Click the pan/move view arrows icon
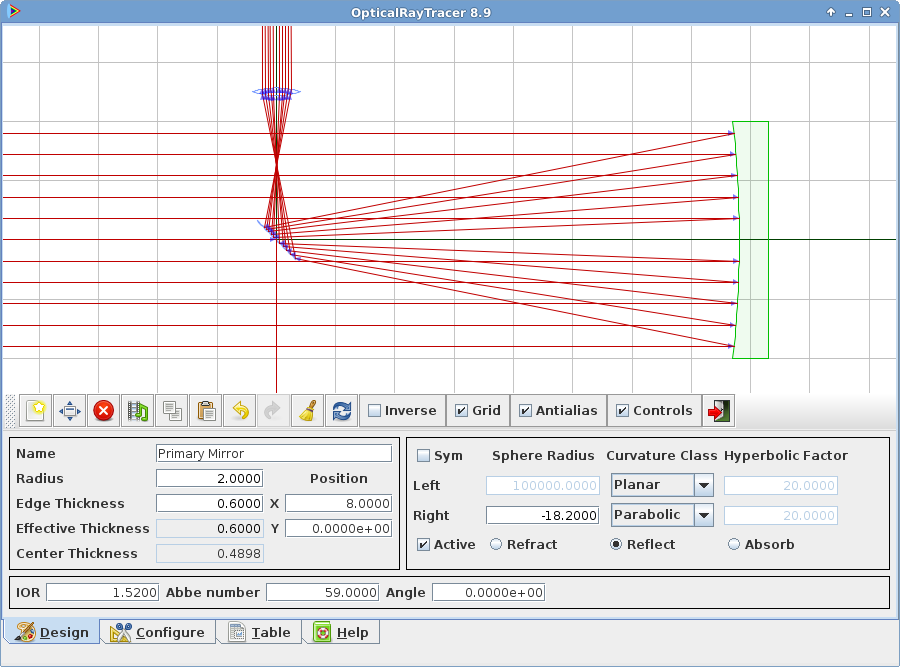This screenshot has height=667, width=900. [70, 411]
